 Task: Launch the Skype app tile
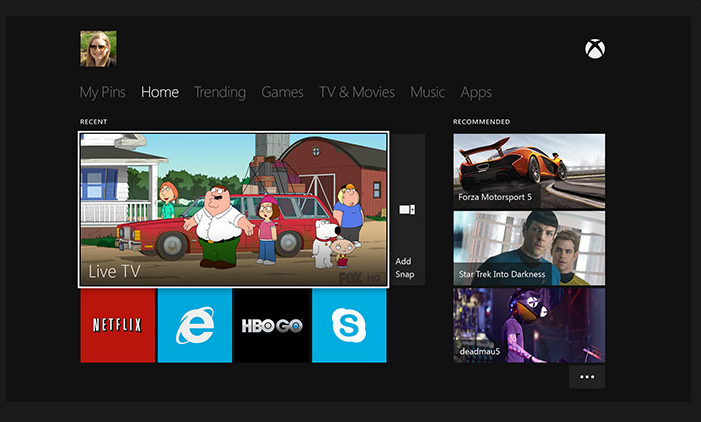pyautogui.click(x=349, y=325)
